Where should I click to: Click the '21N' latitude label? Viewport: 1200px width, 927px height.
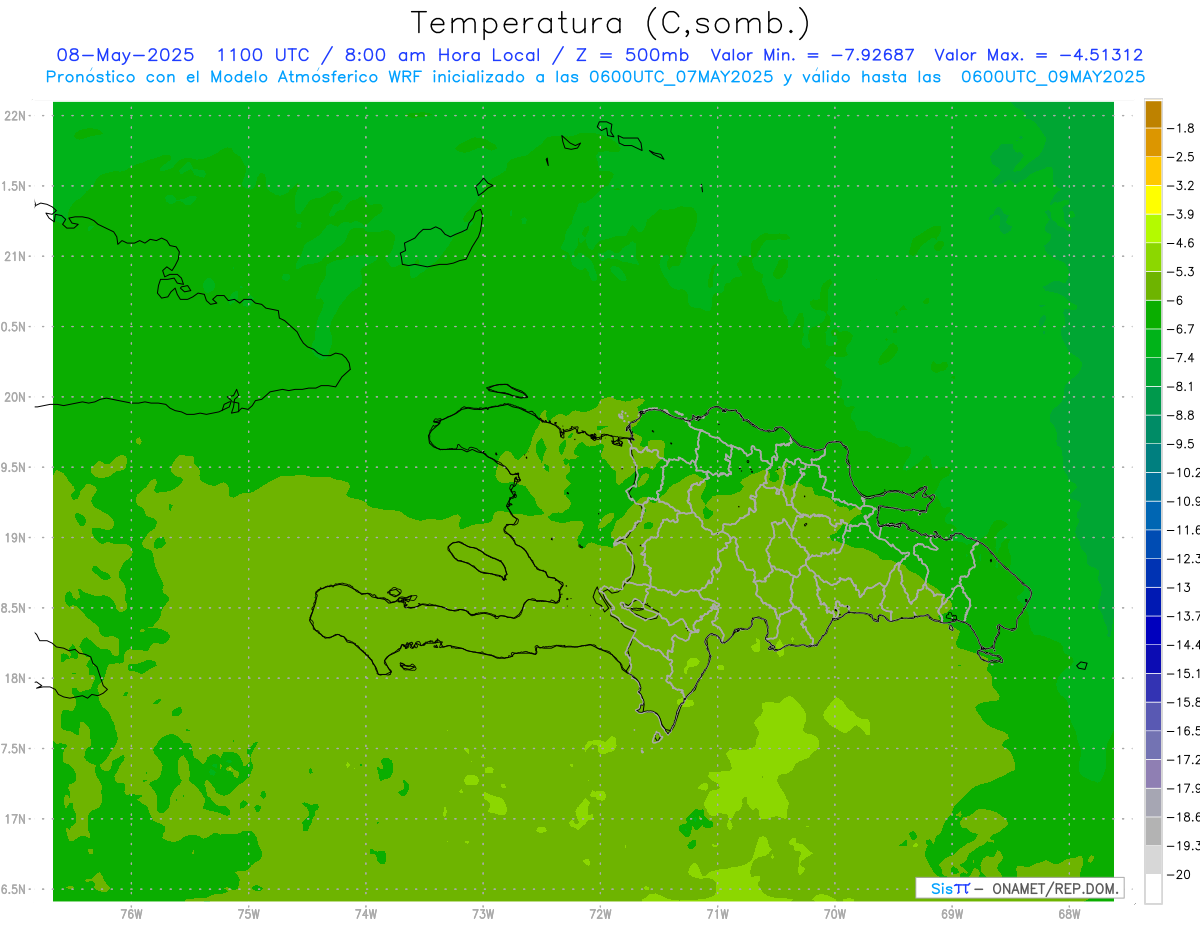(17, 257)
